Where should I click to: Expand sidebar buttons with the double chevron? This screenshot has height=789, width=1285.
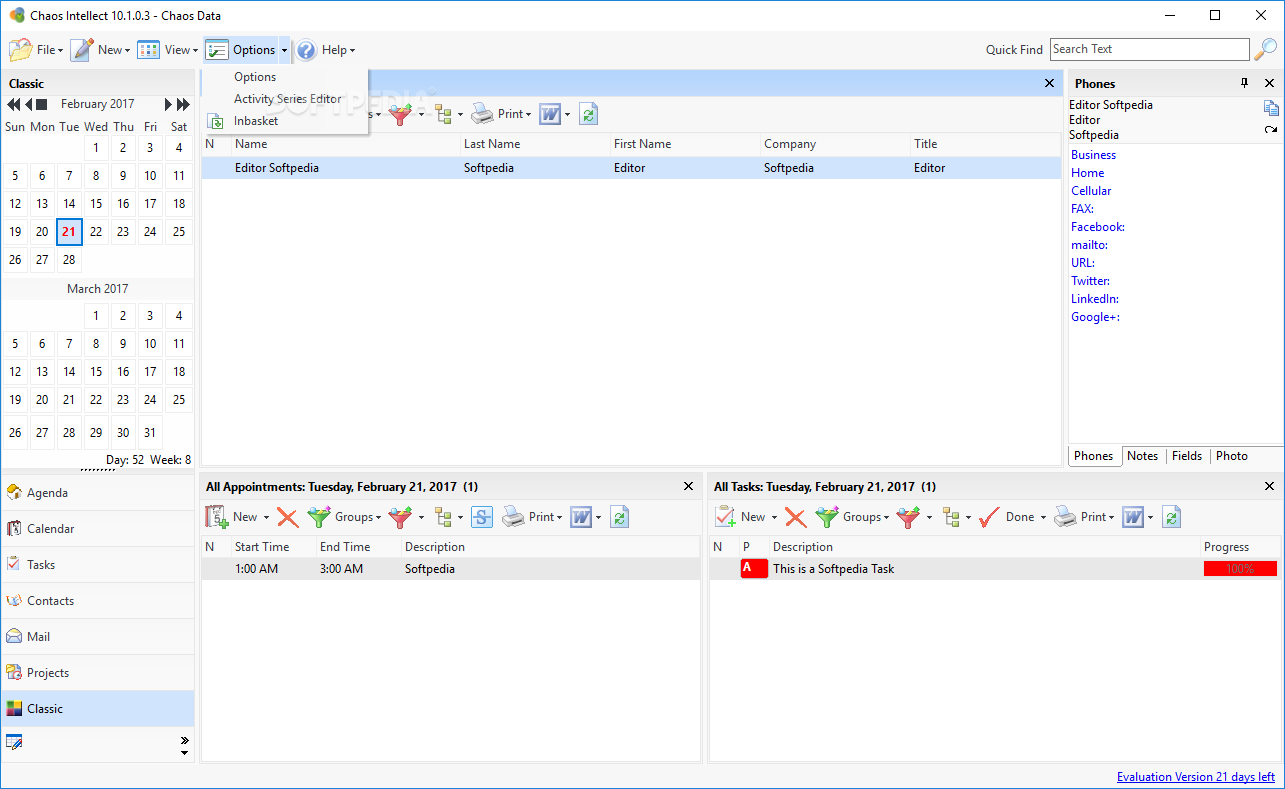pyautogui.click(x=184, y=740)
